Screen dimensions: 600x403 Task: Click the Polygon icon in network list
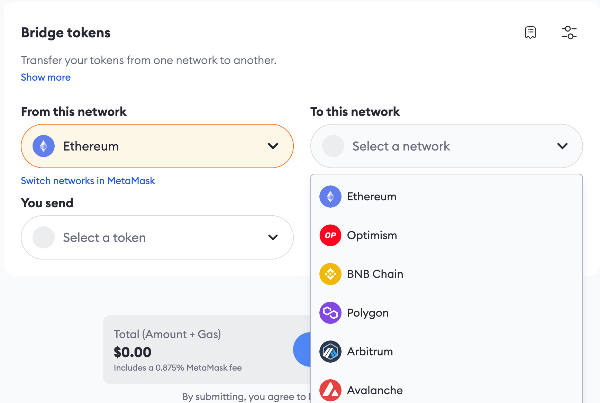[330, 313]
